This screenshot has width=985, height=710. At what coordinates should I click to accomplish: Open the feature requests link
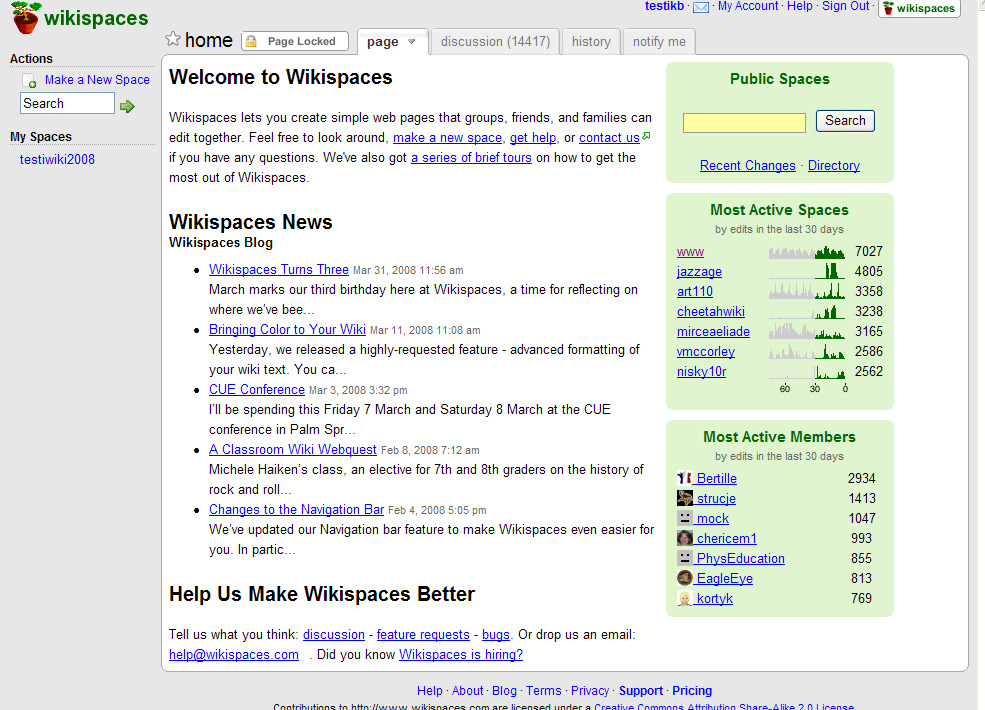(423, 635)
